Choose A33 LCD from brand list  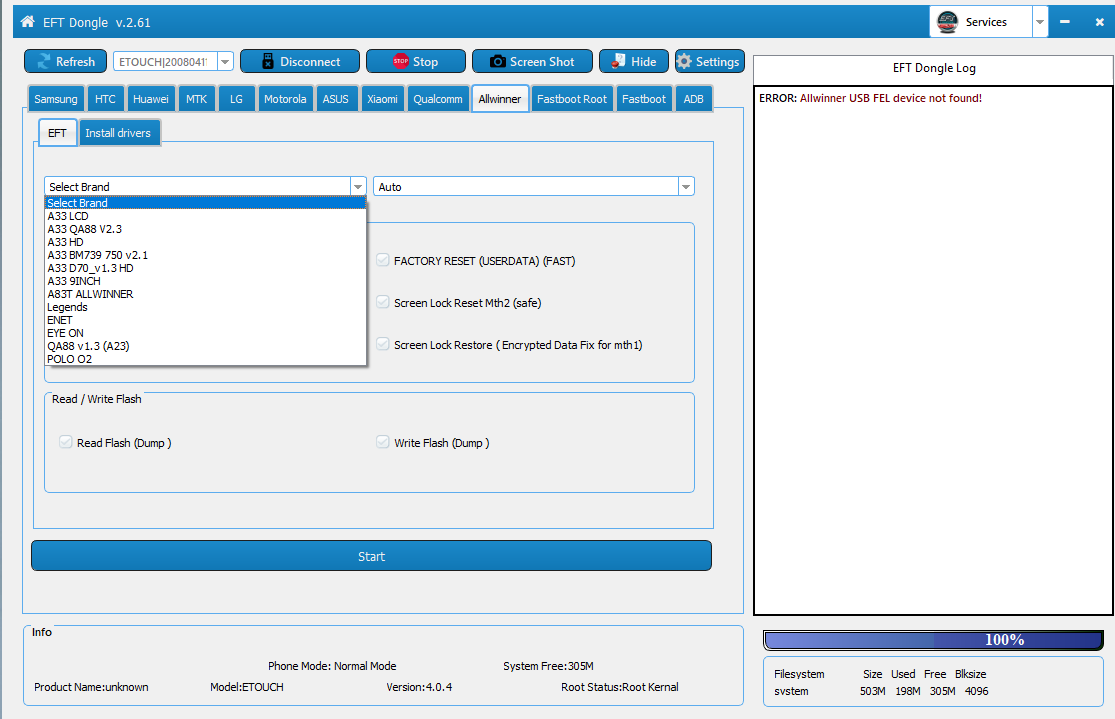click(205, 216)
